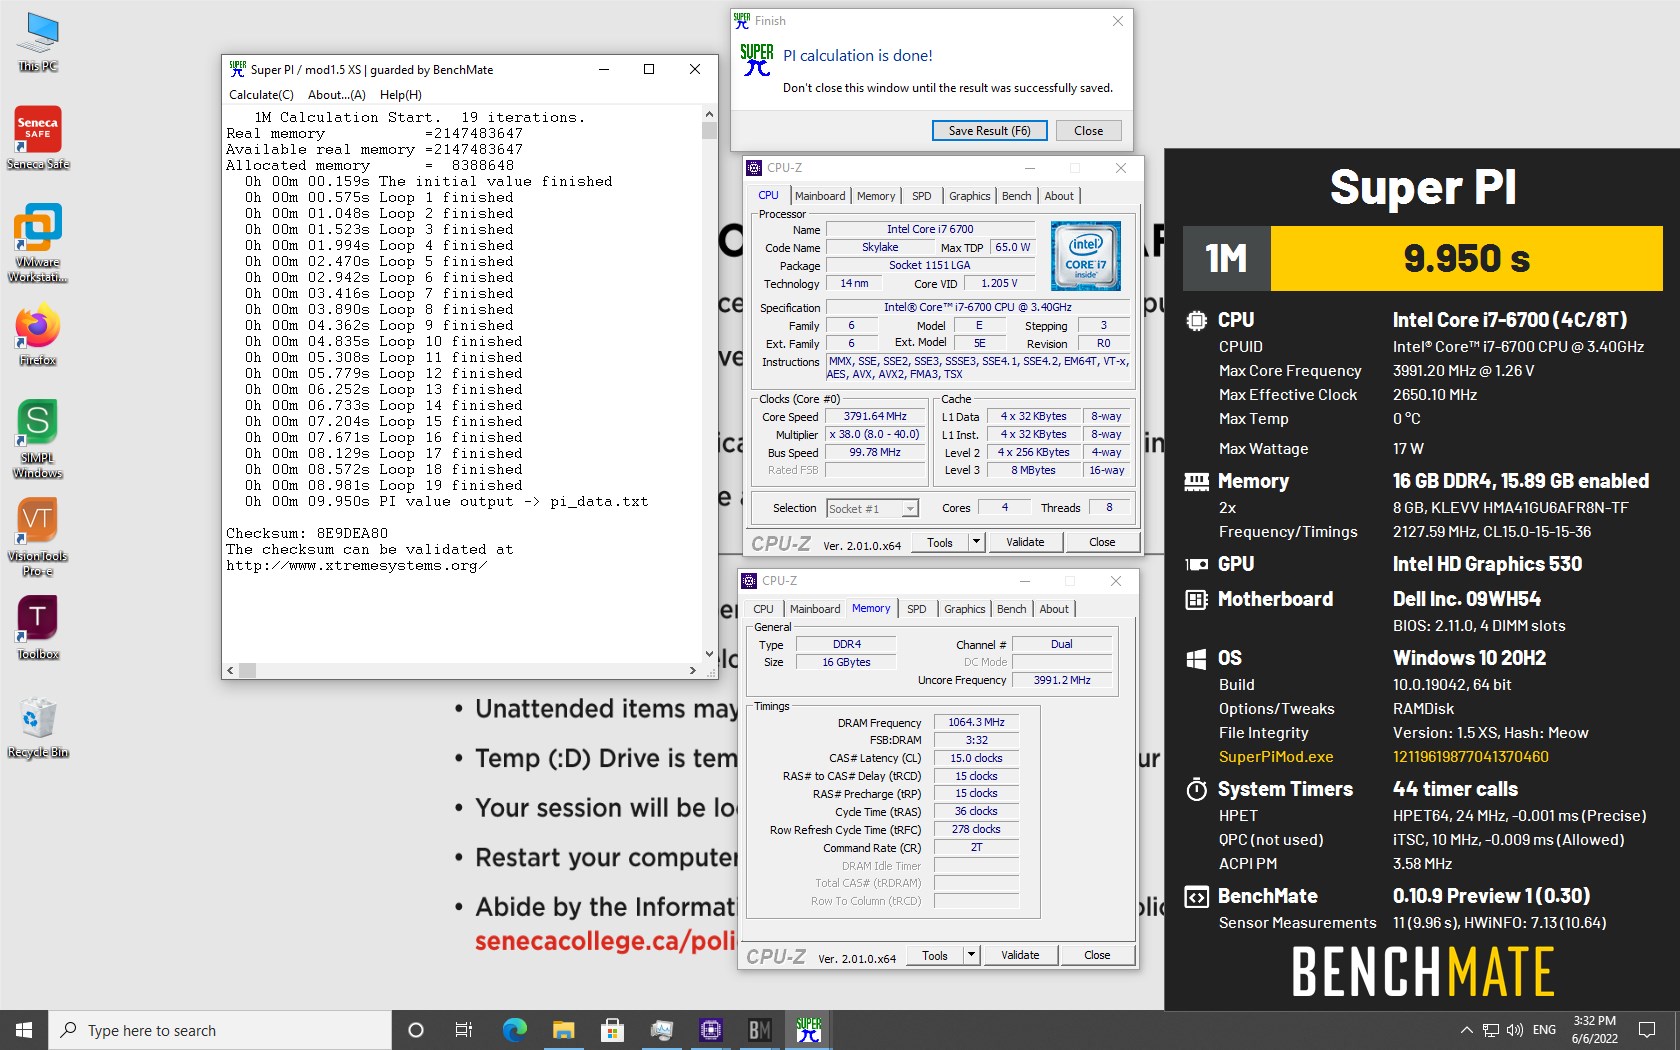Click Tools button in upper CPU-Z
This screenshot has width=1680, height=1050.
pyautogui.click(x=940, y=542)
